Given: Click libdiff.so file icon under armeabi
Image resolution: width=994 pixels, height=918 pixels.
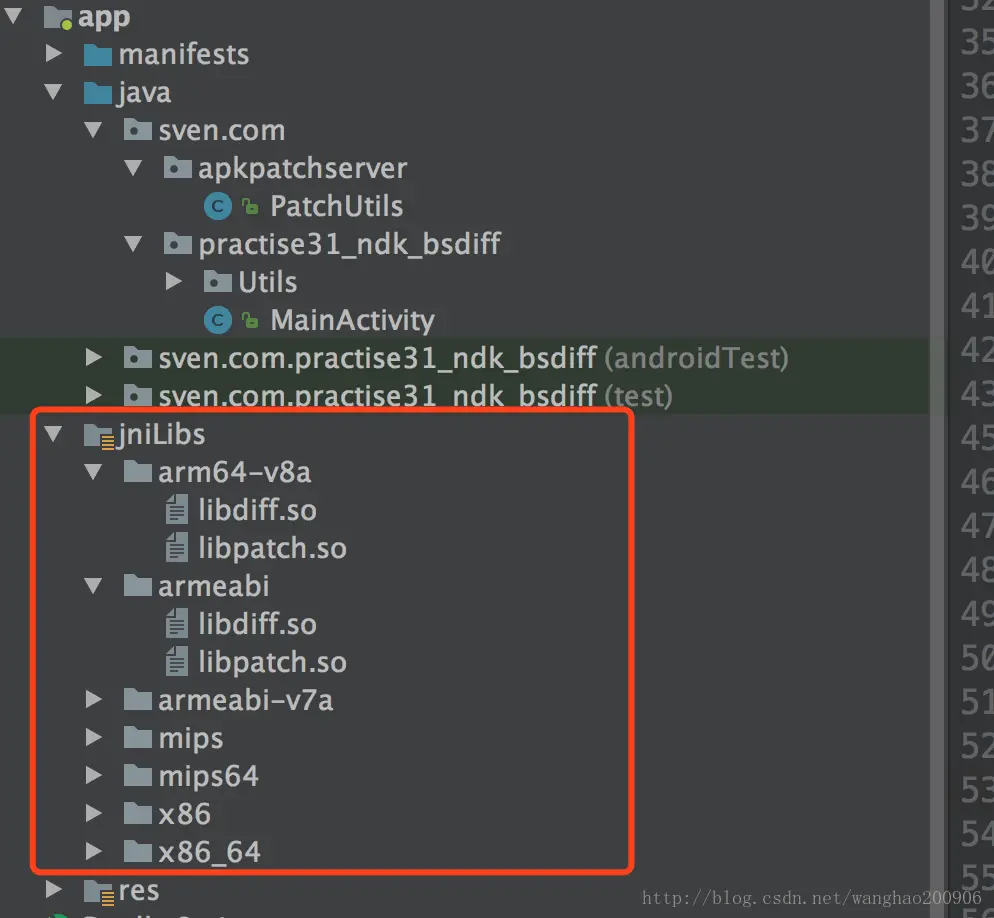Looking at the screenshot, I should coord(177,623).
